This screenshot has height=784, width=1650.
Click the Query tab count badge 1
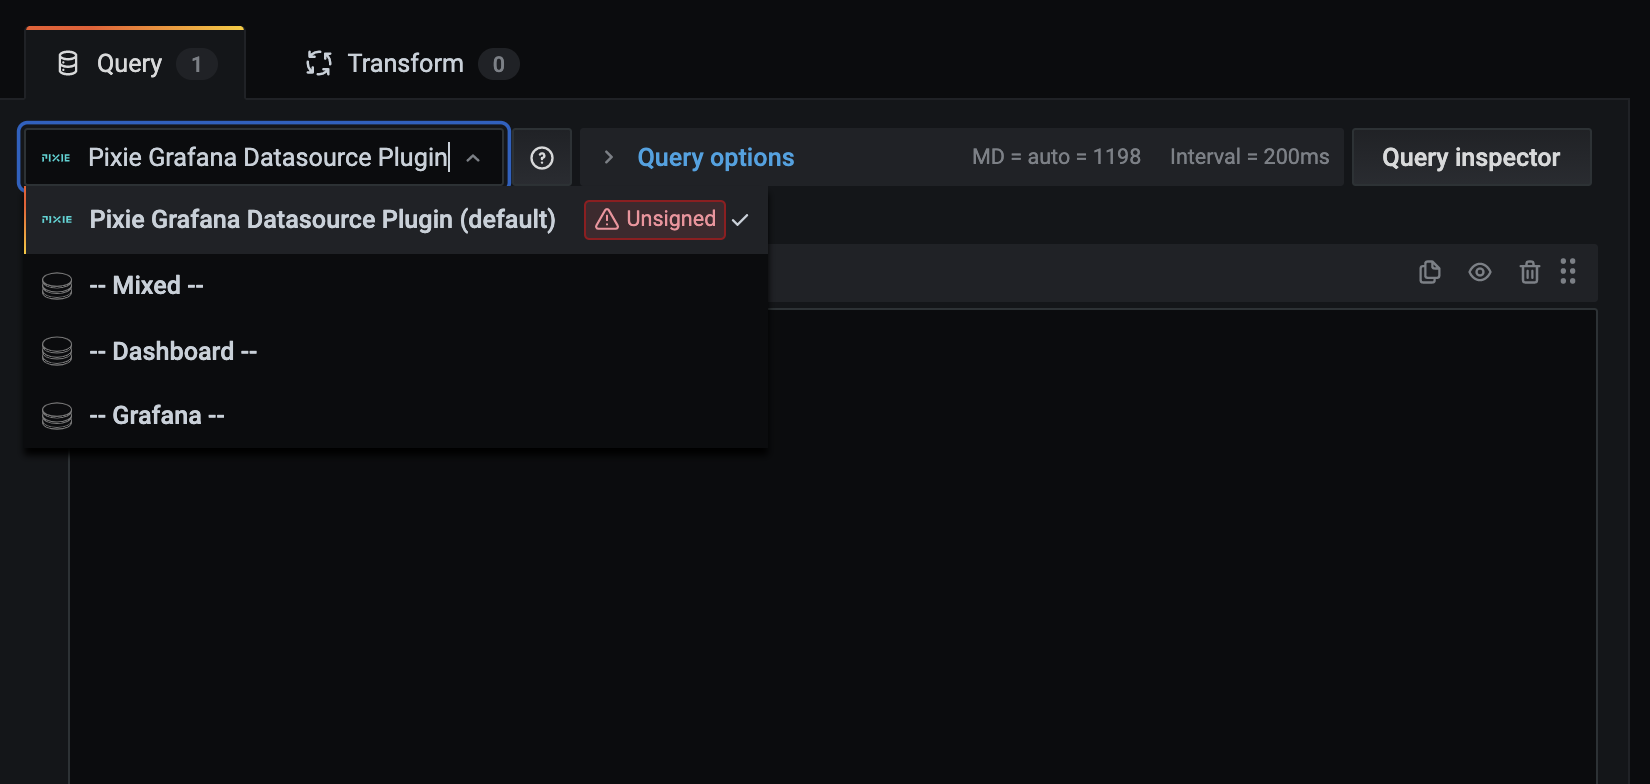point(197,64)
